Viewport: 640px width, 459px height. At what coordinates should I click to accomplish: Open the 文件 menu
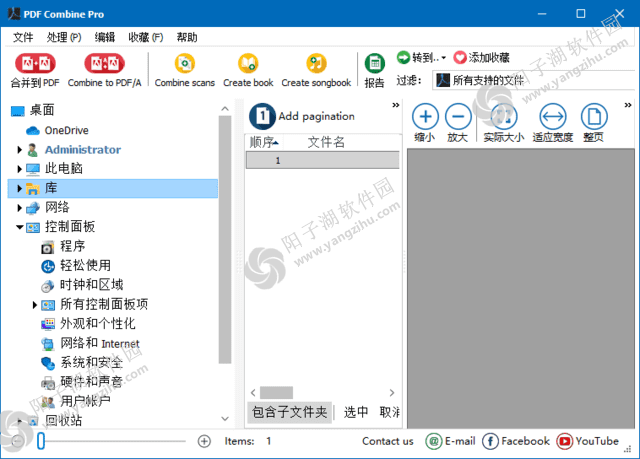click(23, 38)
